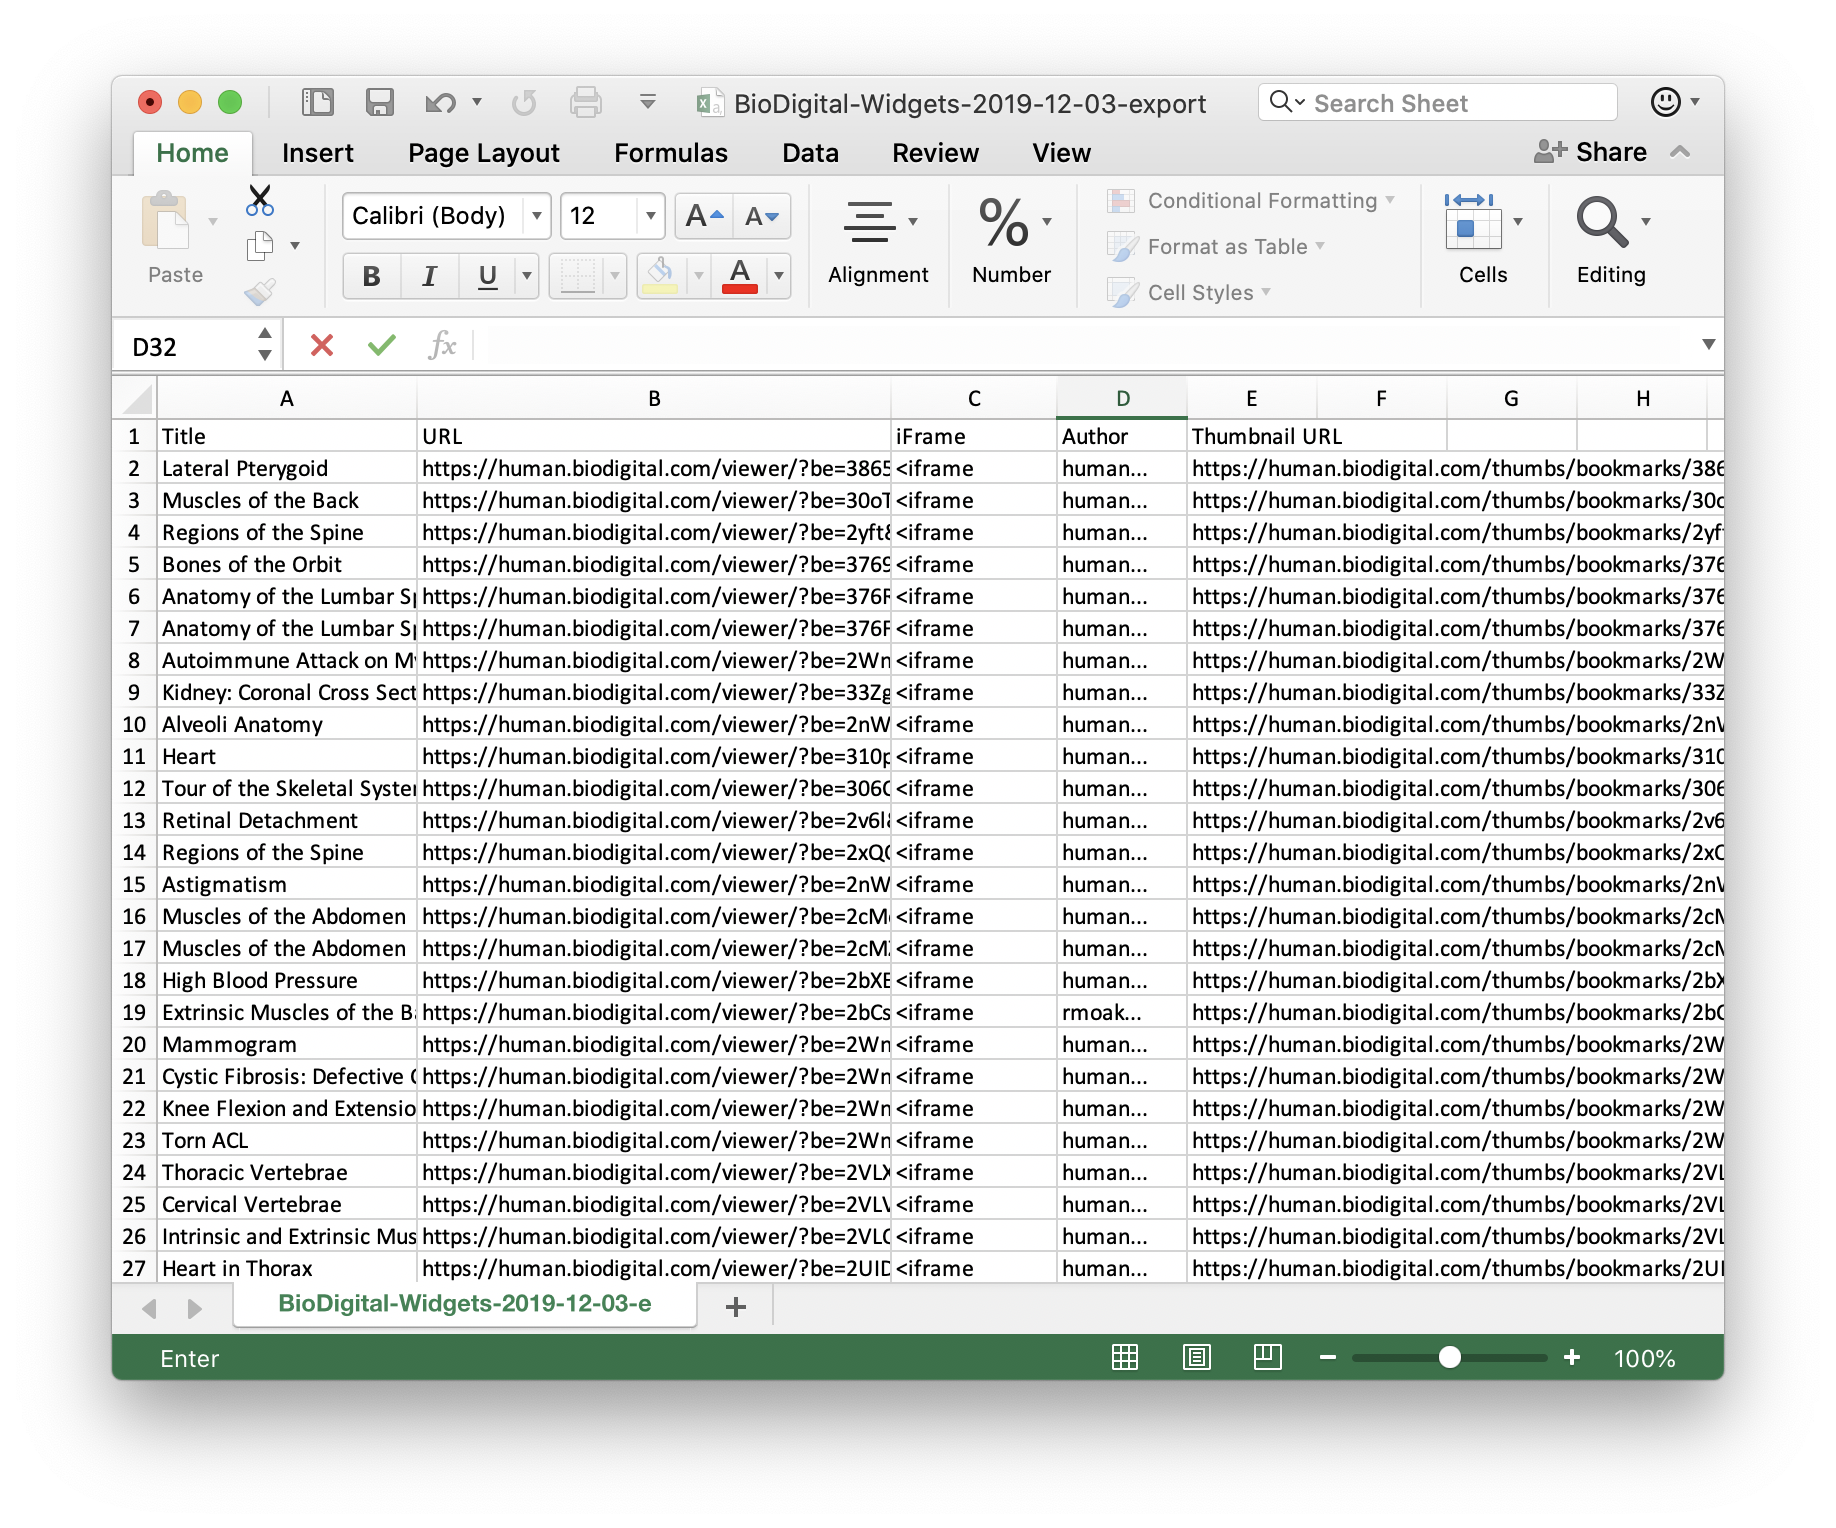Open the font size dropdown
Viewport: 1836px width, 1528px height.
(x=651, y=216)
